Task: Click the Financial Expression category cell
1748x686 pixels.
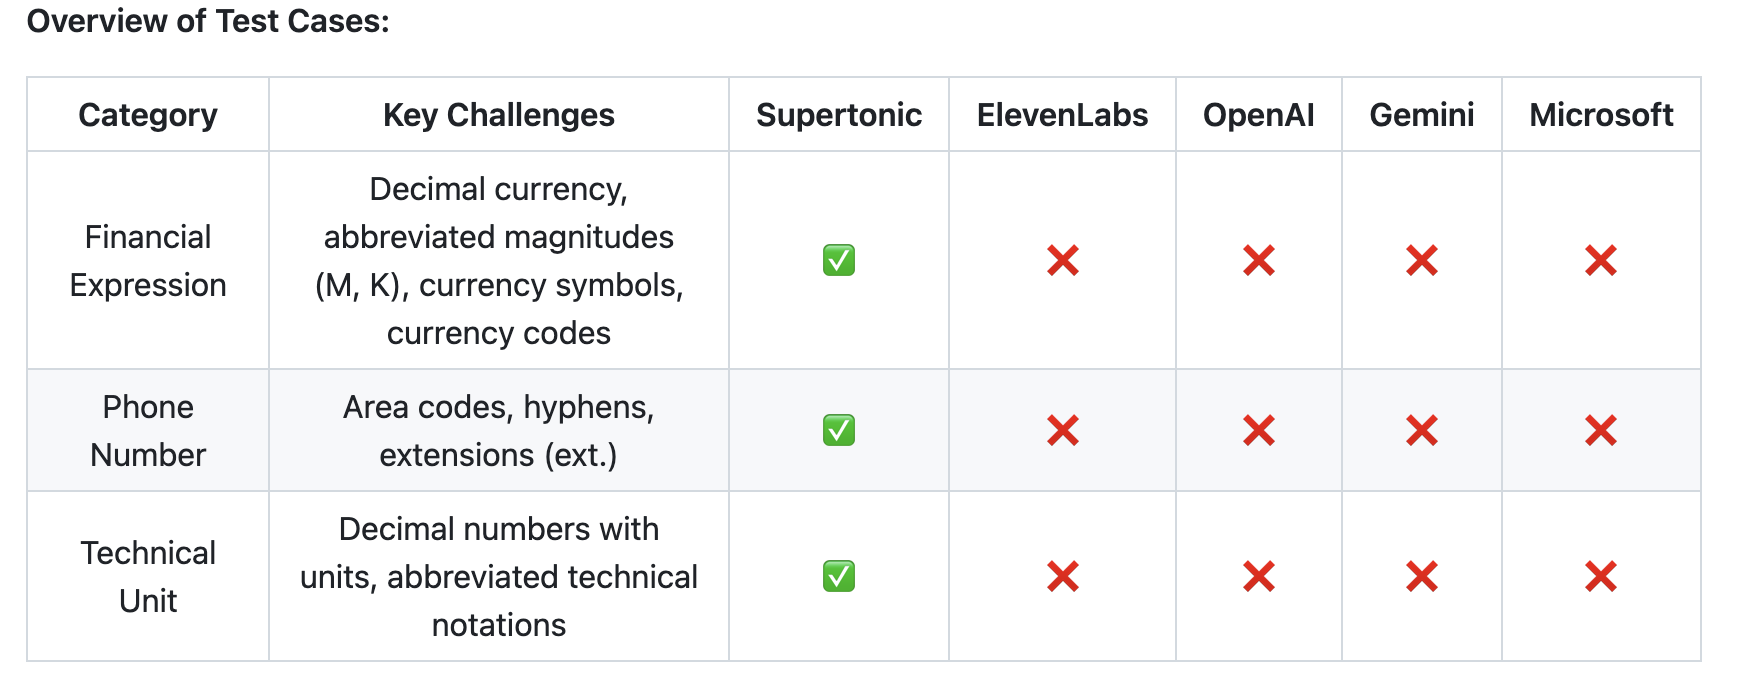Action: [148, 261]
